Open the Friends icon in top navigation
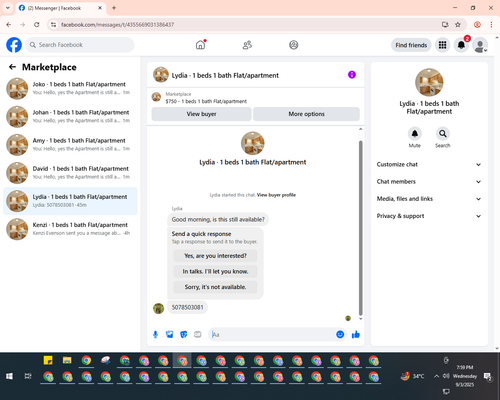 coord(247,45)
